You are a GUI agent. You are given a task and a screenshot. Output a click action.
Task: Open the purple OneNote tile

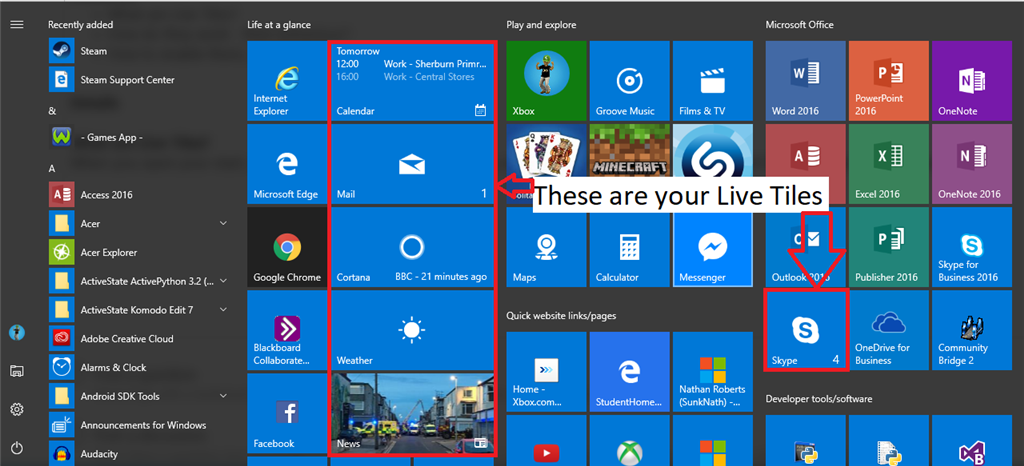coord(972,81)
